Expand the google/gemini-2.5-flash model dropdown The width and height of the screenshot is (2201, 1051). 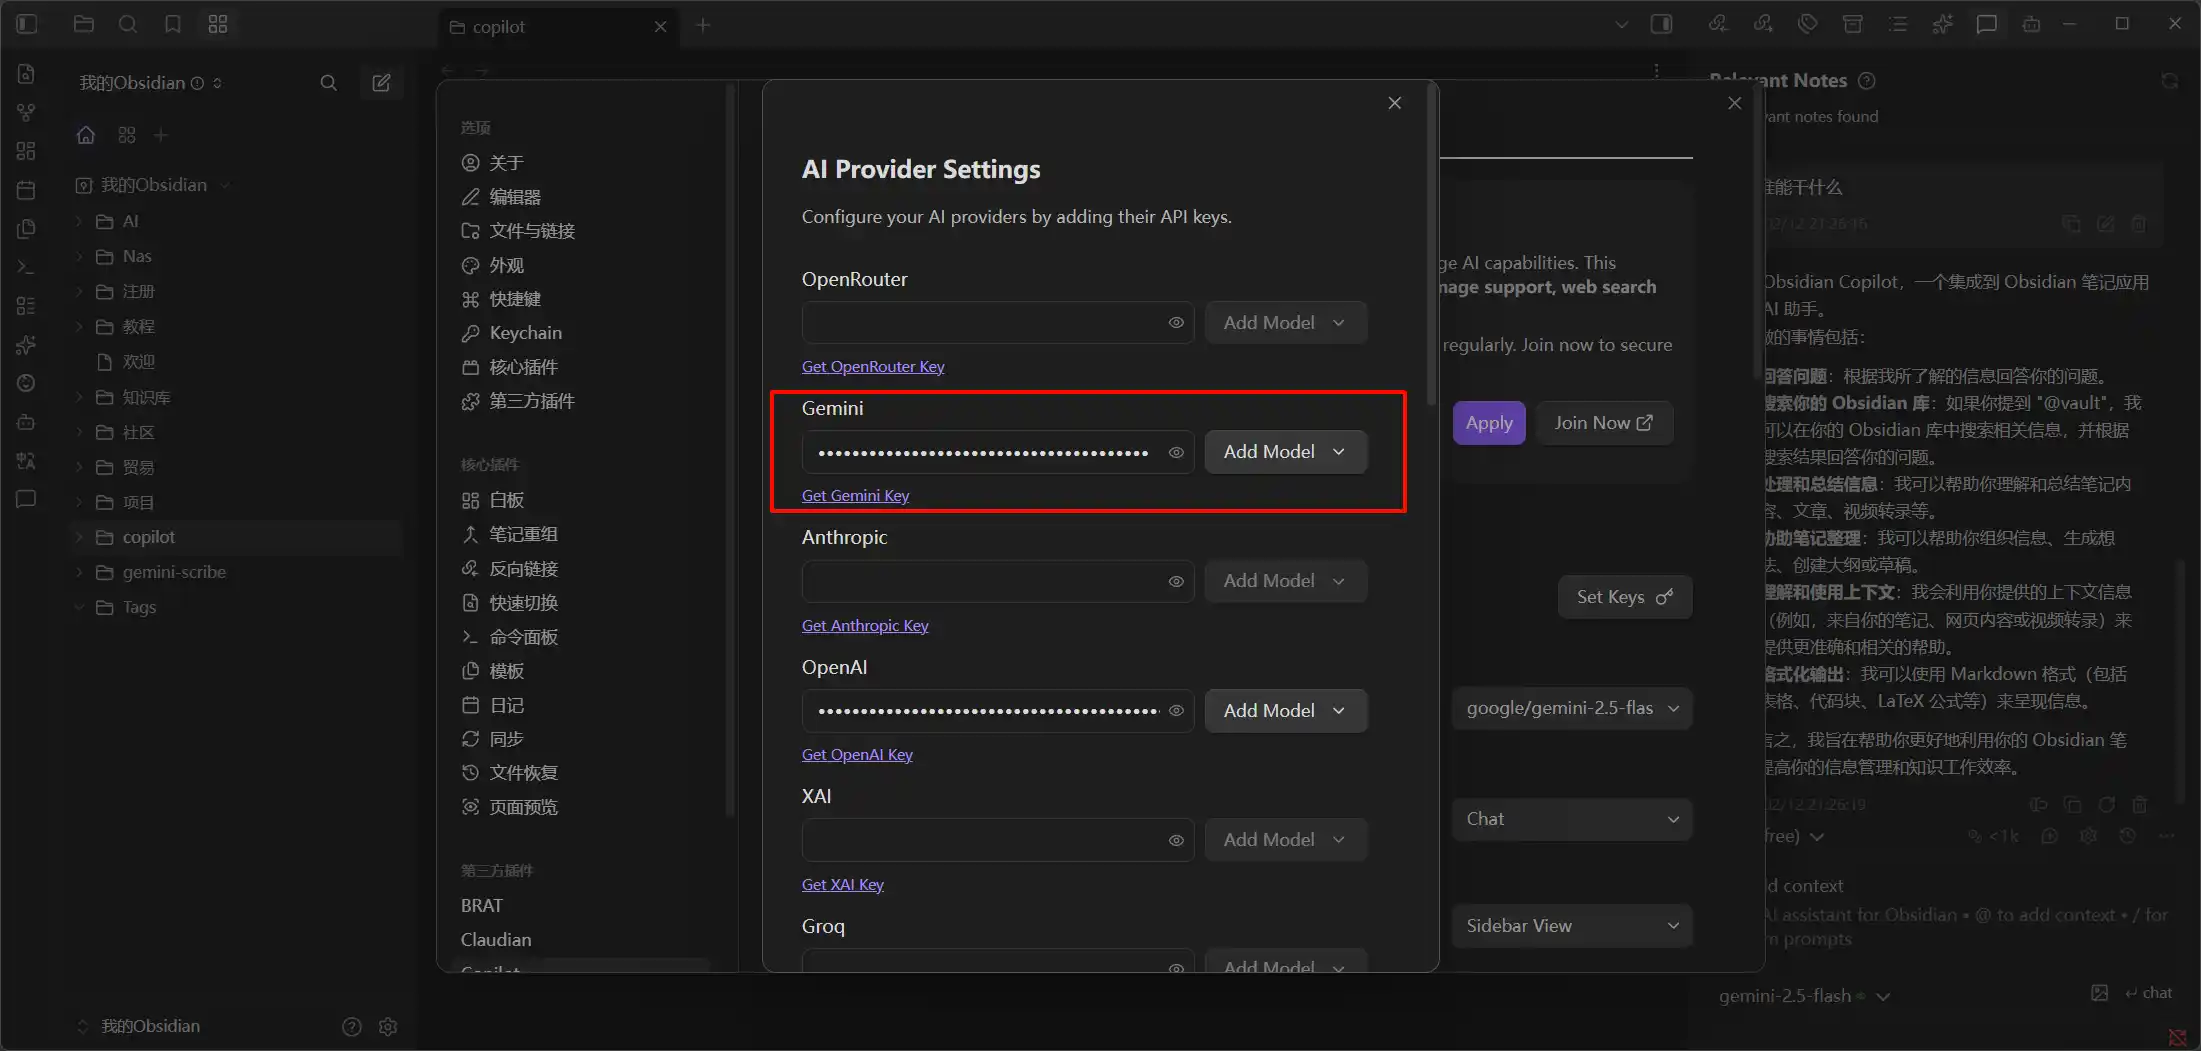[1571, 708]
